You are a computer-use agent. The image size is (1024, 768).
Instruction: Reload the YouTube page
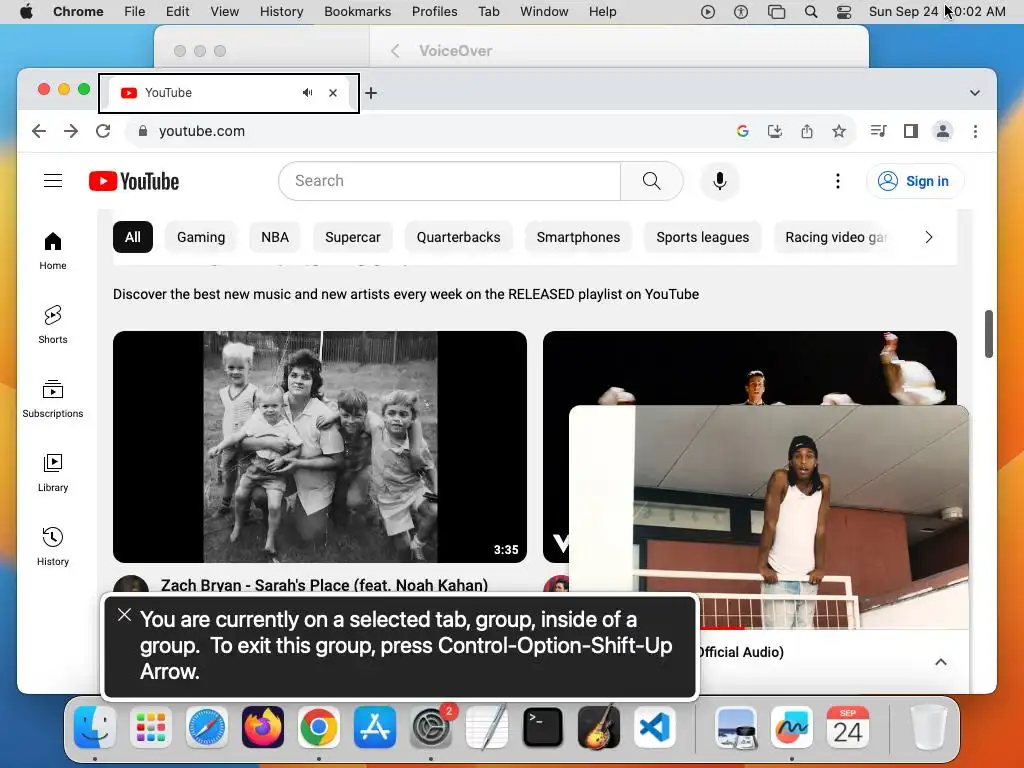click(x=103, y=131)
